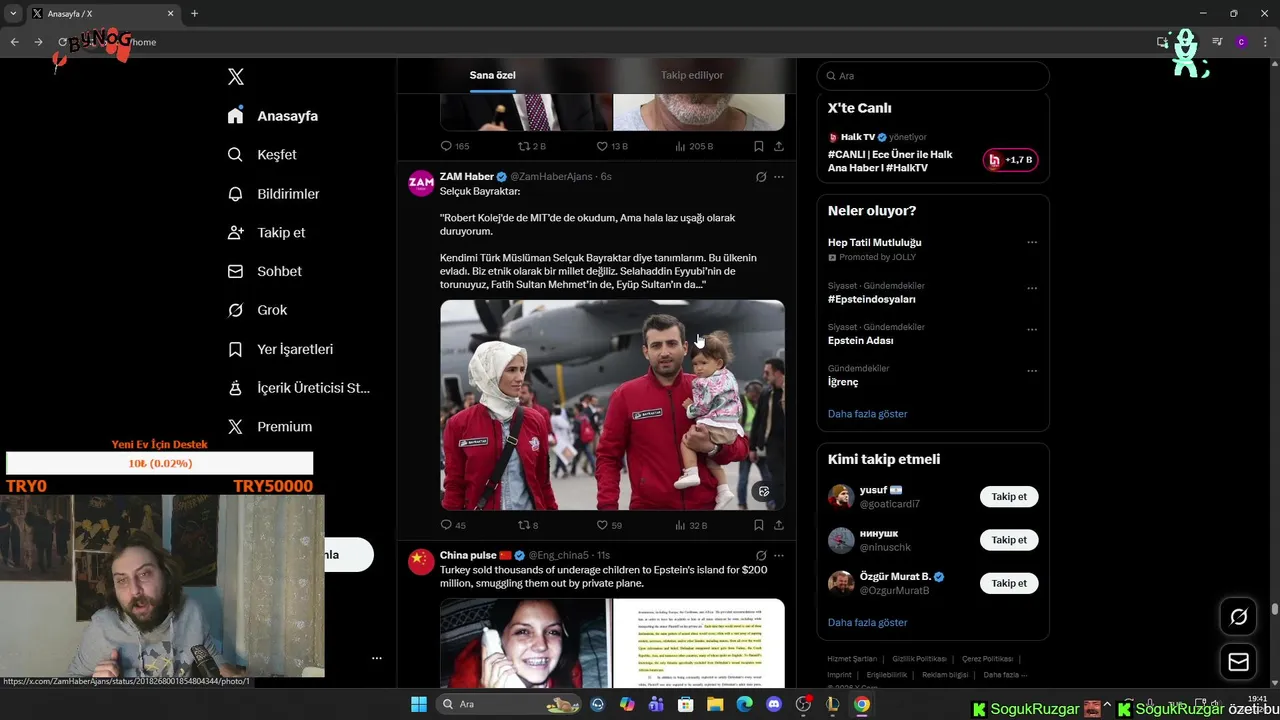Open Grok explain icon on ZAM Haber post

[761, 177]
